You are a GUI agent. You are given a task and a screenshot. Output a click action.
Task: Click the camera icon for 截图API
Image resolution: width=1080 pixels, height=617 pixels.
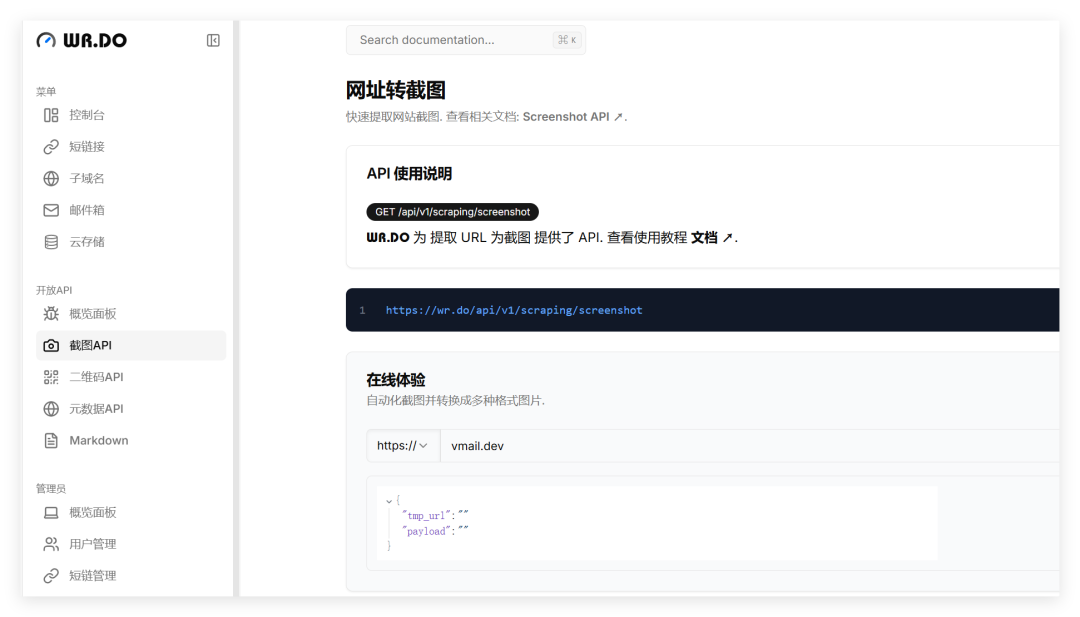click(x=51, y=346)
